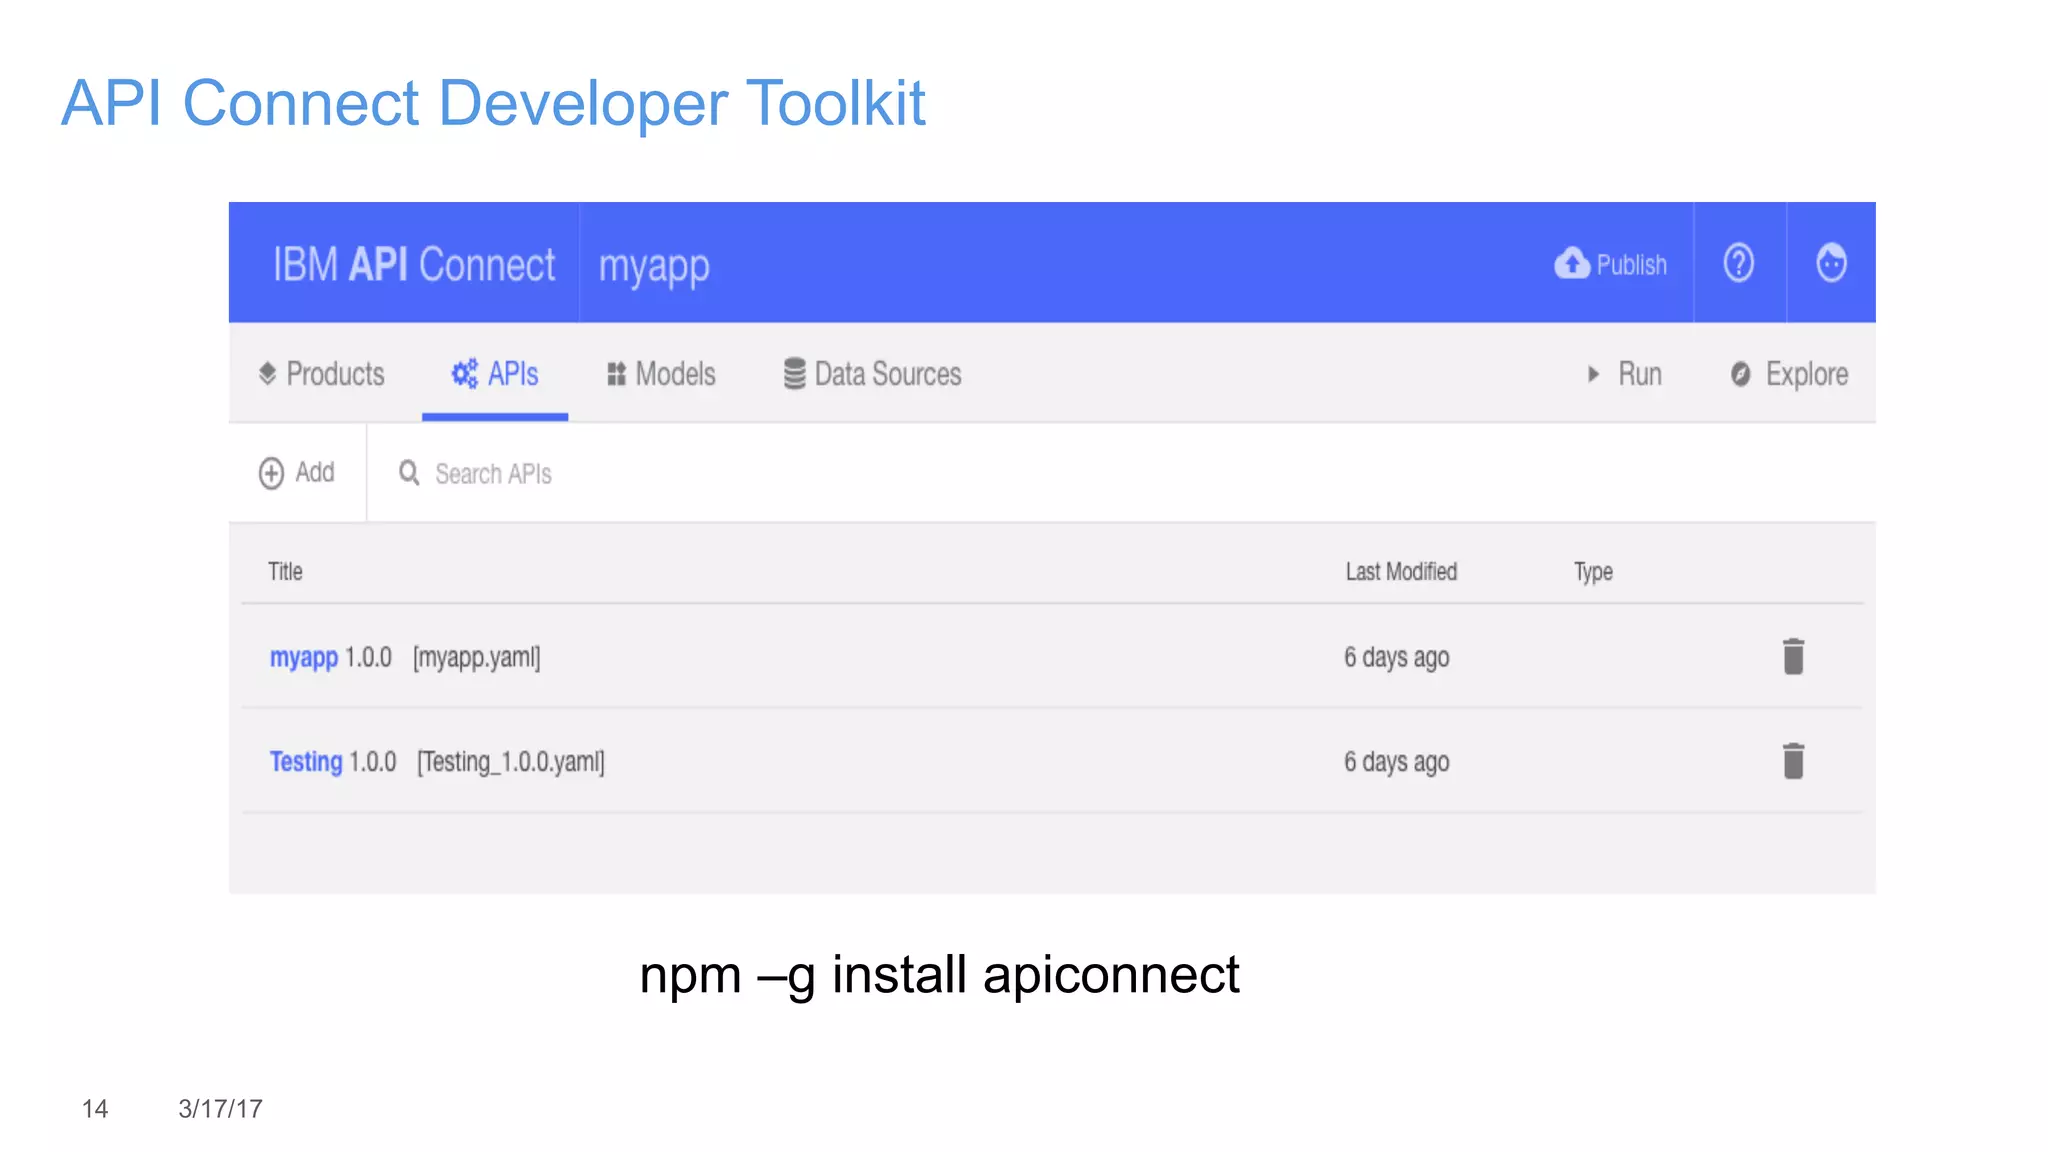Click the Explore compass icon

click(x=1741, y=374)
